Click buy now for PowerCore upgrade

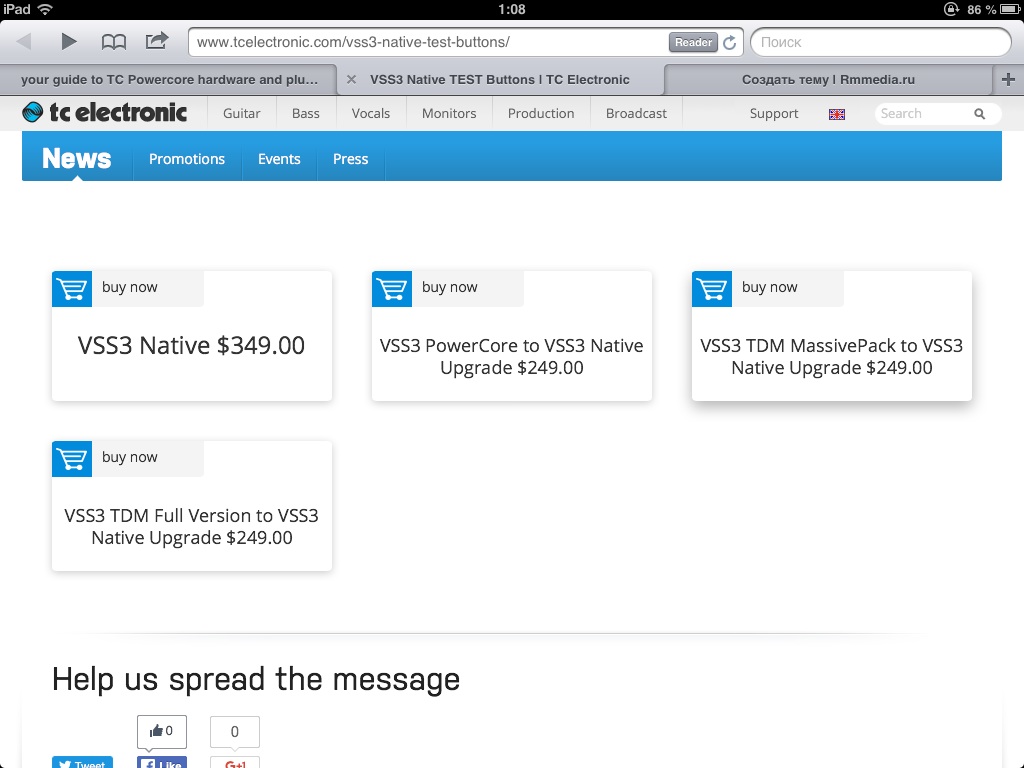tap(449, 287)
